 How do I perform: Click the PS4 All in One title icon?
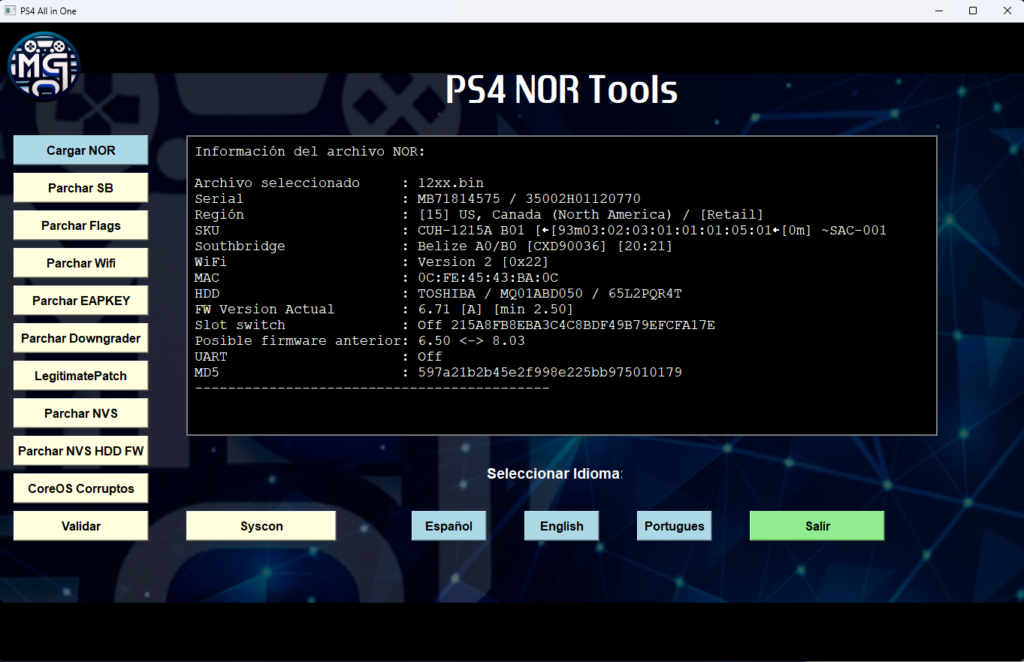pos(10,11)
